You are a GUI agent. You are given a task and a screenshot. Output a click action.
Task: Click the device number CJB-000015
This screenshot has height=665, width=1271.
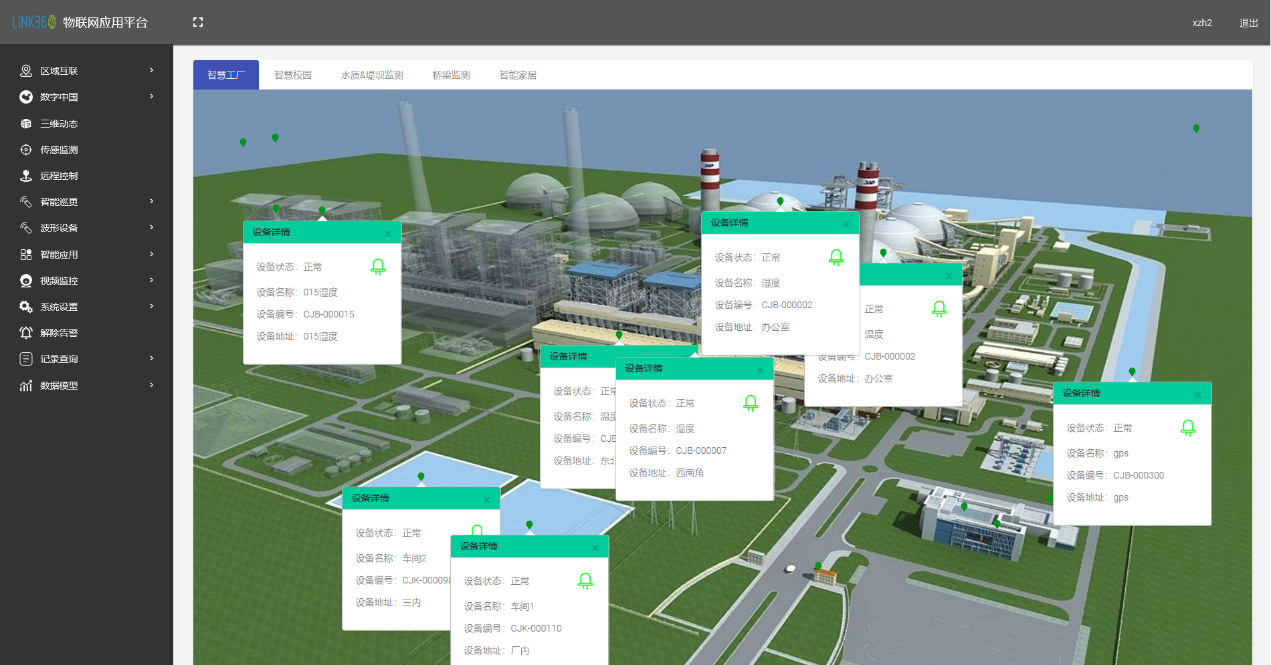point(329,314)
